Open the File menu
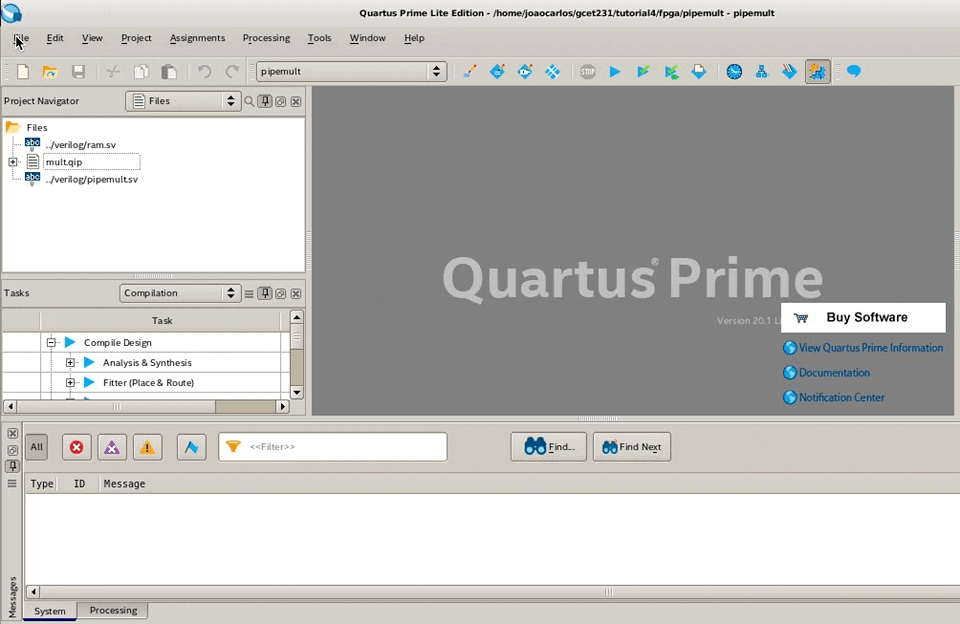The image size is (960, 624). tap(21, 38)
